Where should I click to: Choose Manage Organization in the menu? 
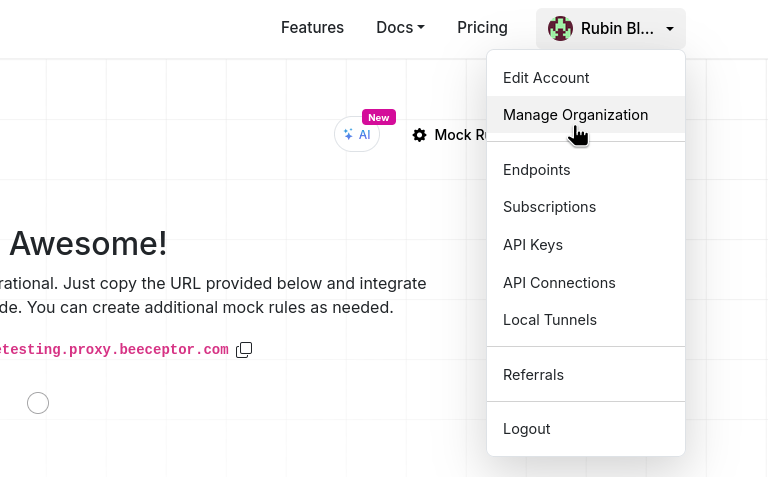pyautogui.click(x=575, y=115)
